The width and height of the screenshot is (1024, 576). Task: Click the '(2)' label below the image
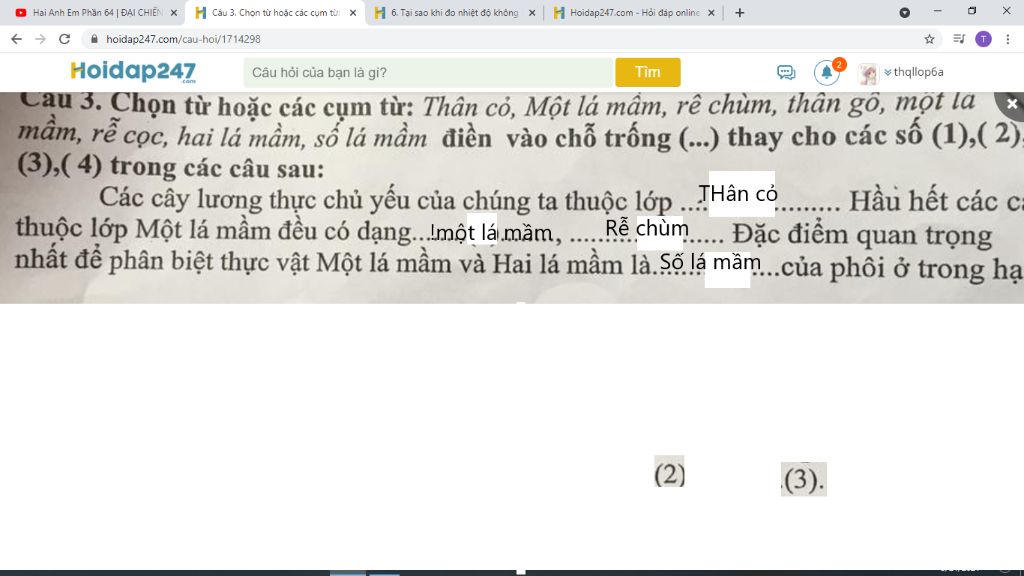pos(669,473)
